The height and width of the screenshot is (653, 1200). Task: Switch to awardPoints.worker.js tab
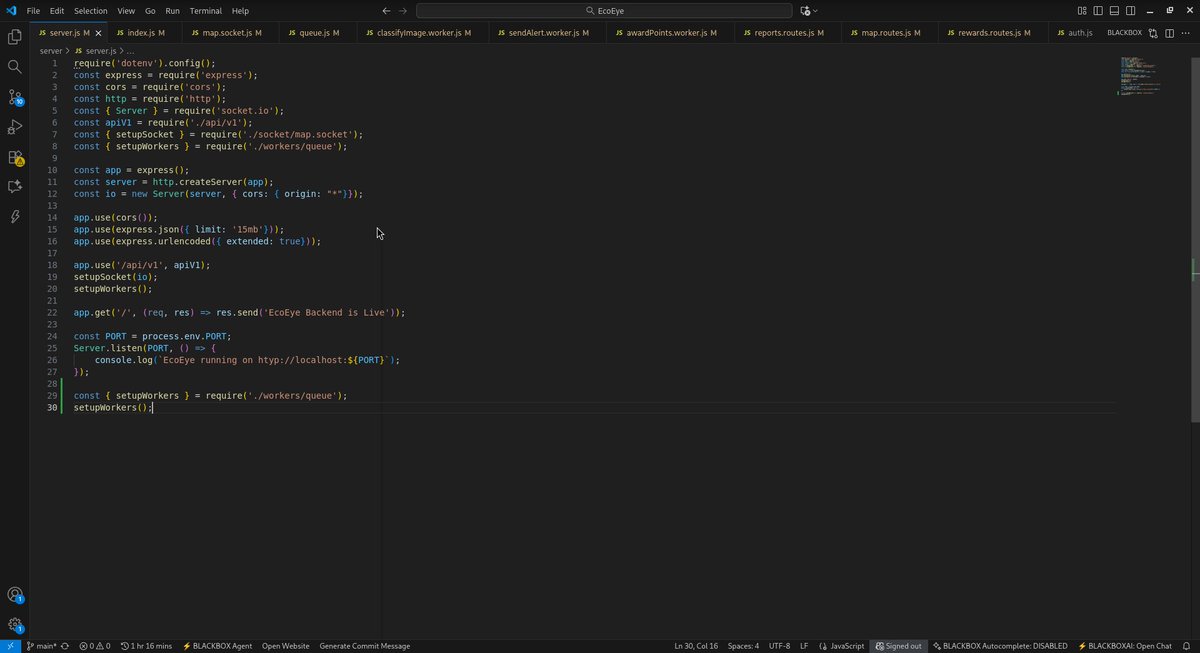(671, 33)
